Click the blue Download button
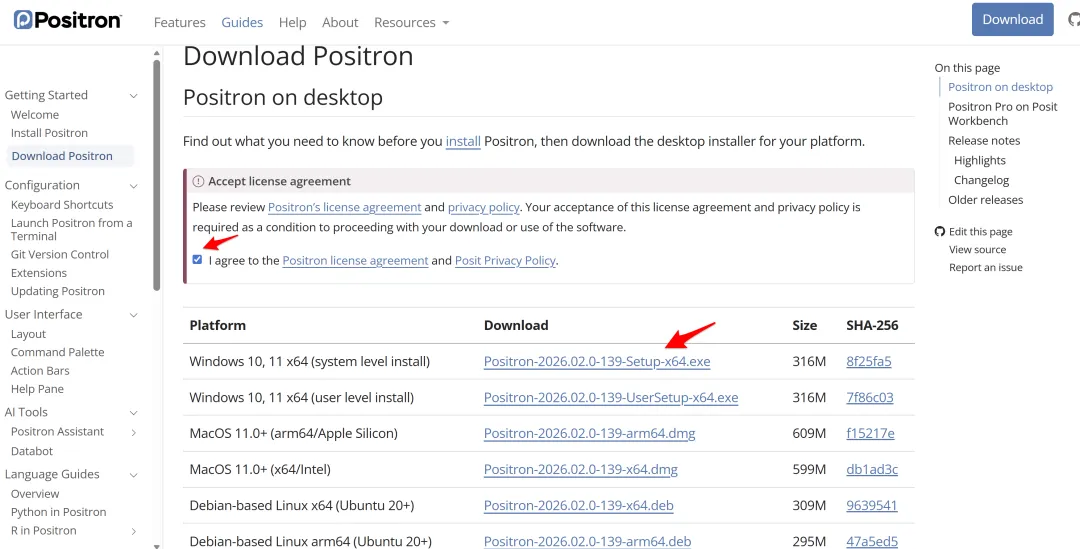Screen dimensions: 1080x549 (x=1012, y=20)
